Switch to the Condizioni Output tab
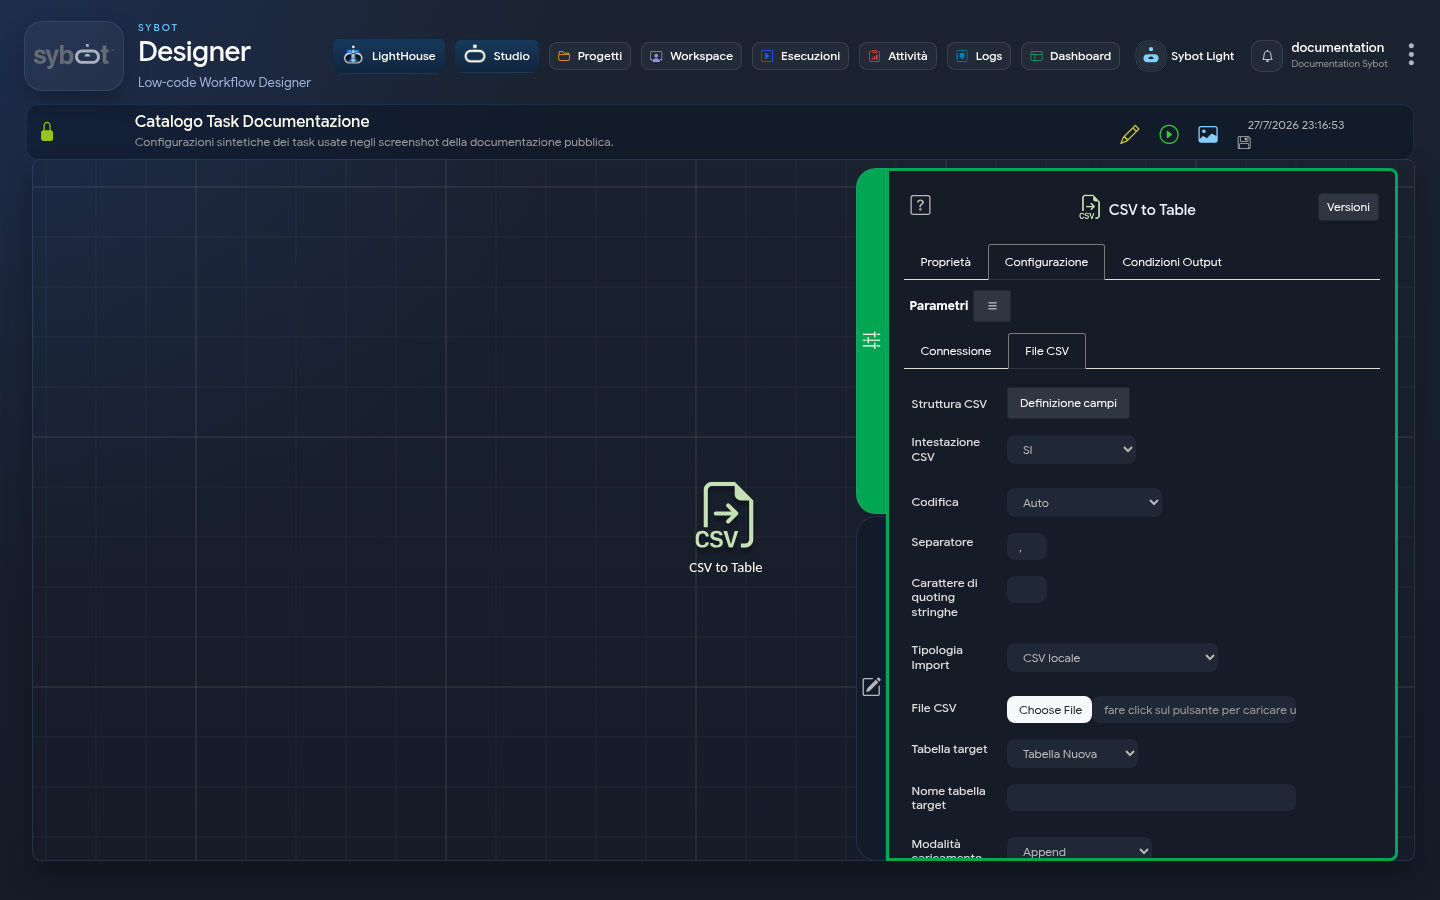This screenshot has width=1440, height=900. point(1172,262)
